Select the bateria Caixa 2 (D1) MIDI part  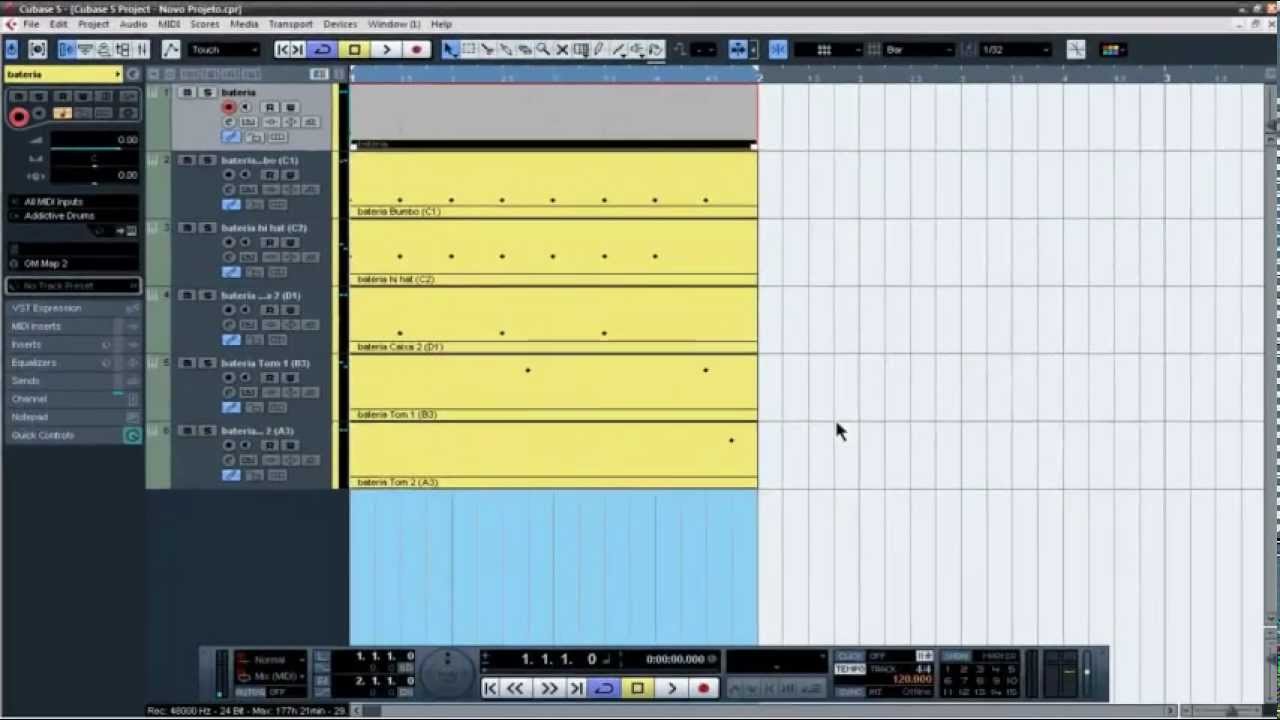pos(553,320)
